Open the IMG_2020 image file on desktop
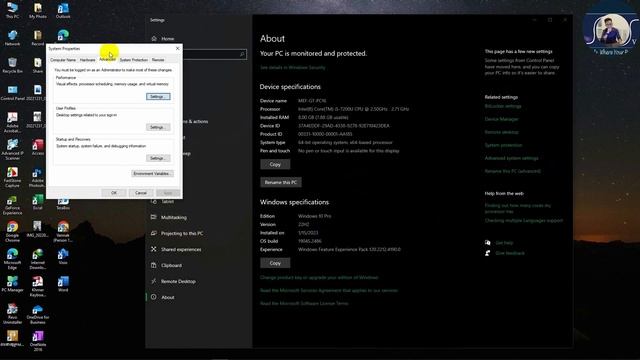The width and height of the screenshot is (640, 360). click(38, 229)
